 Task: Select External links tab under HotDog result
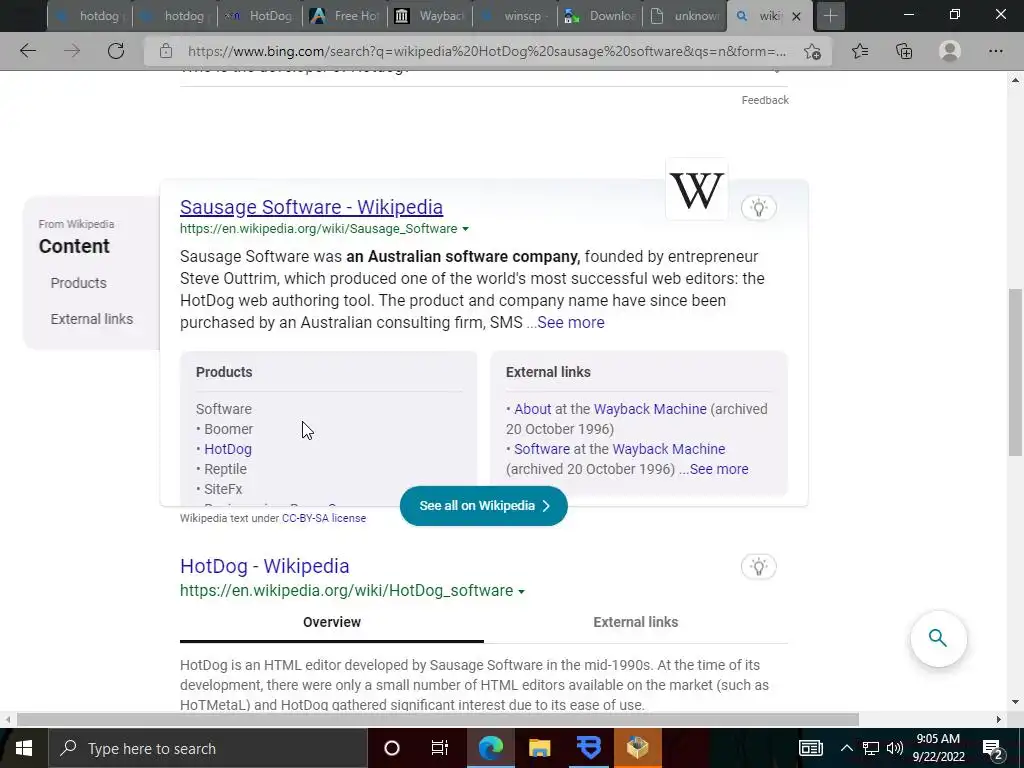pyautogui.click(x=635, y=622)
